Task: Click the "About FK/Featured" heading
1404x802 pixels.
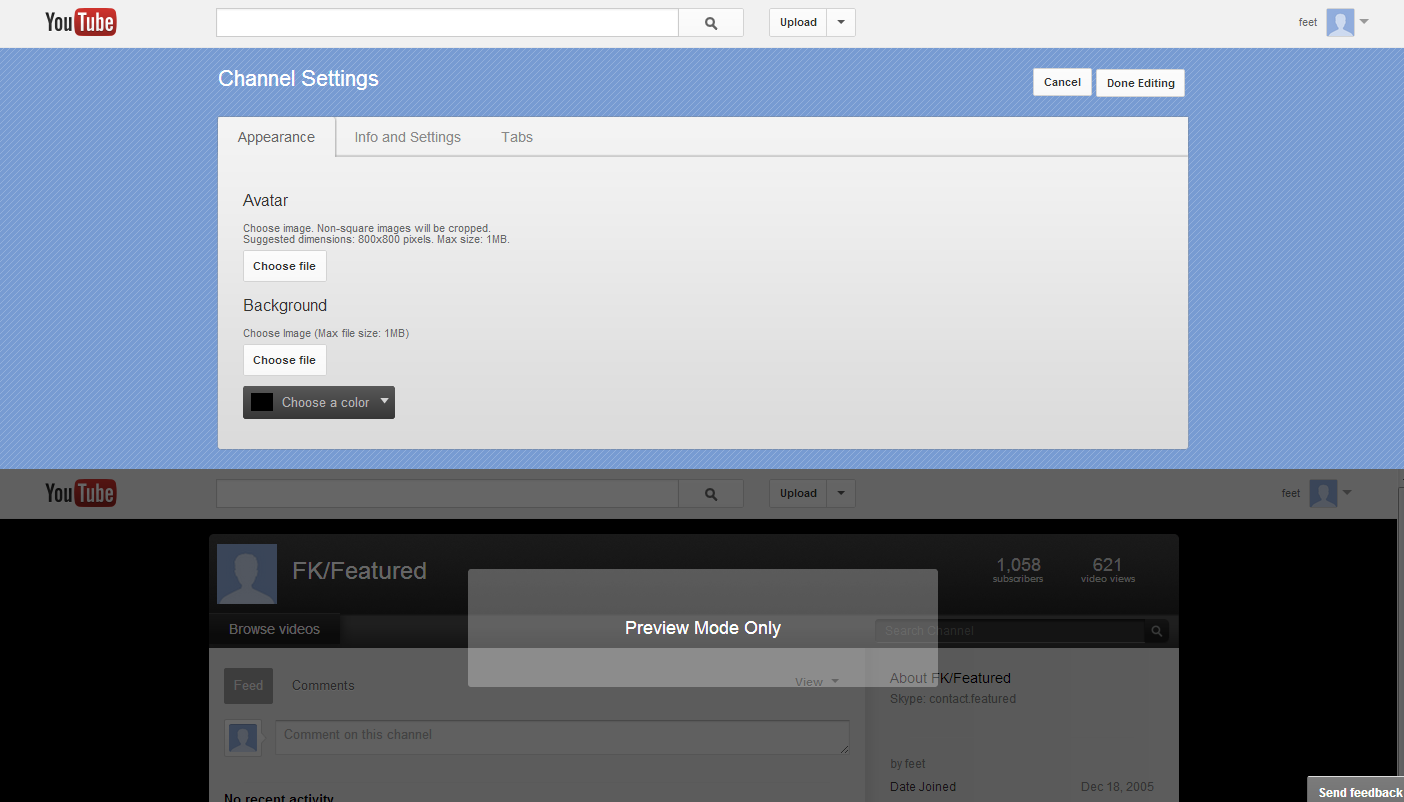Action: point(950,678)
